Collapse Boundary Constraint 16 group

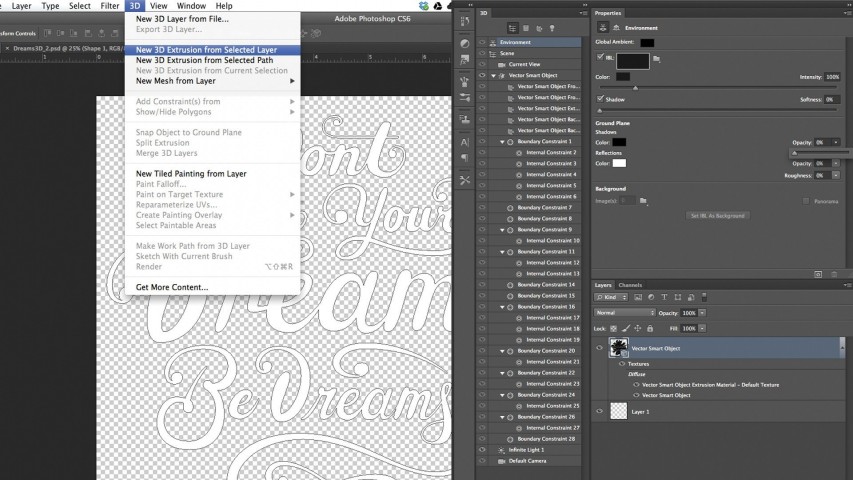pos(502,307)
